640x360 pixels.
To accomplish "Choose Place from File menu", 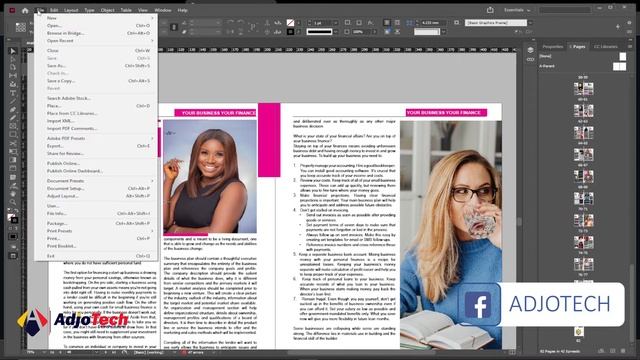I will 96,106.
